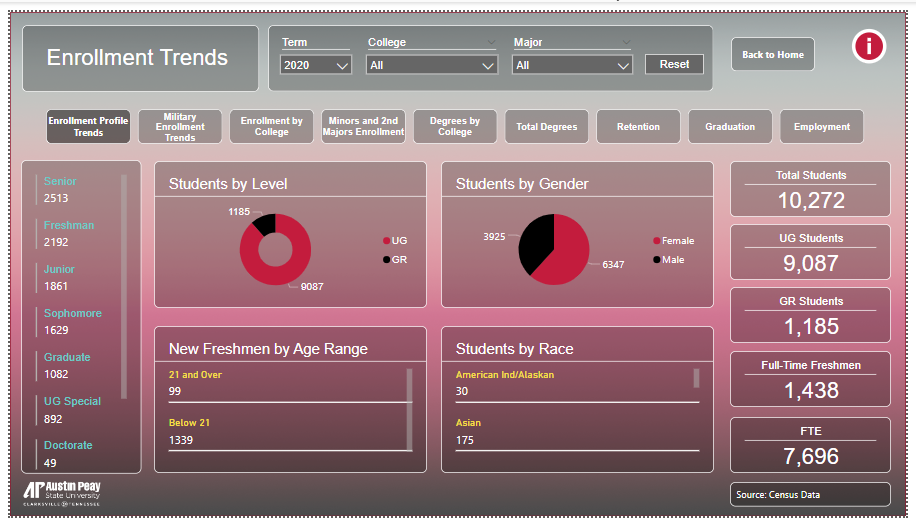Click the Austin Peay State University logo
Viewport: 916px width, 522px height.
coord(62,492)
